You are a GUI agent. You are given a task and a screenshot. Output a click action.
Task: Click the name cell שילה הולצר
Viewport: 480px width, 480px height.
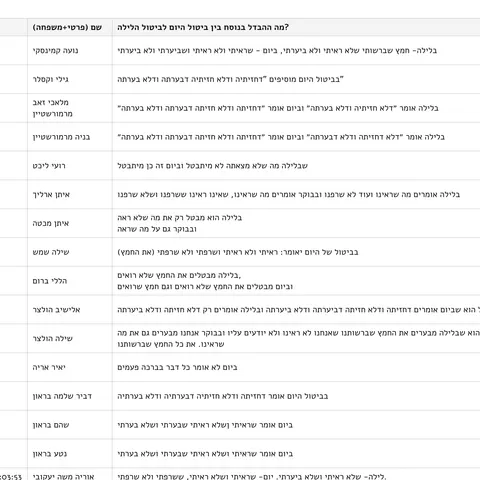pos(70,338)
